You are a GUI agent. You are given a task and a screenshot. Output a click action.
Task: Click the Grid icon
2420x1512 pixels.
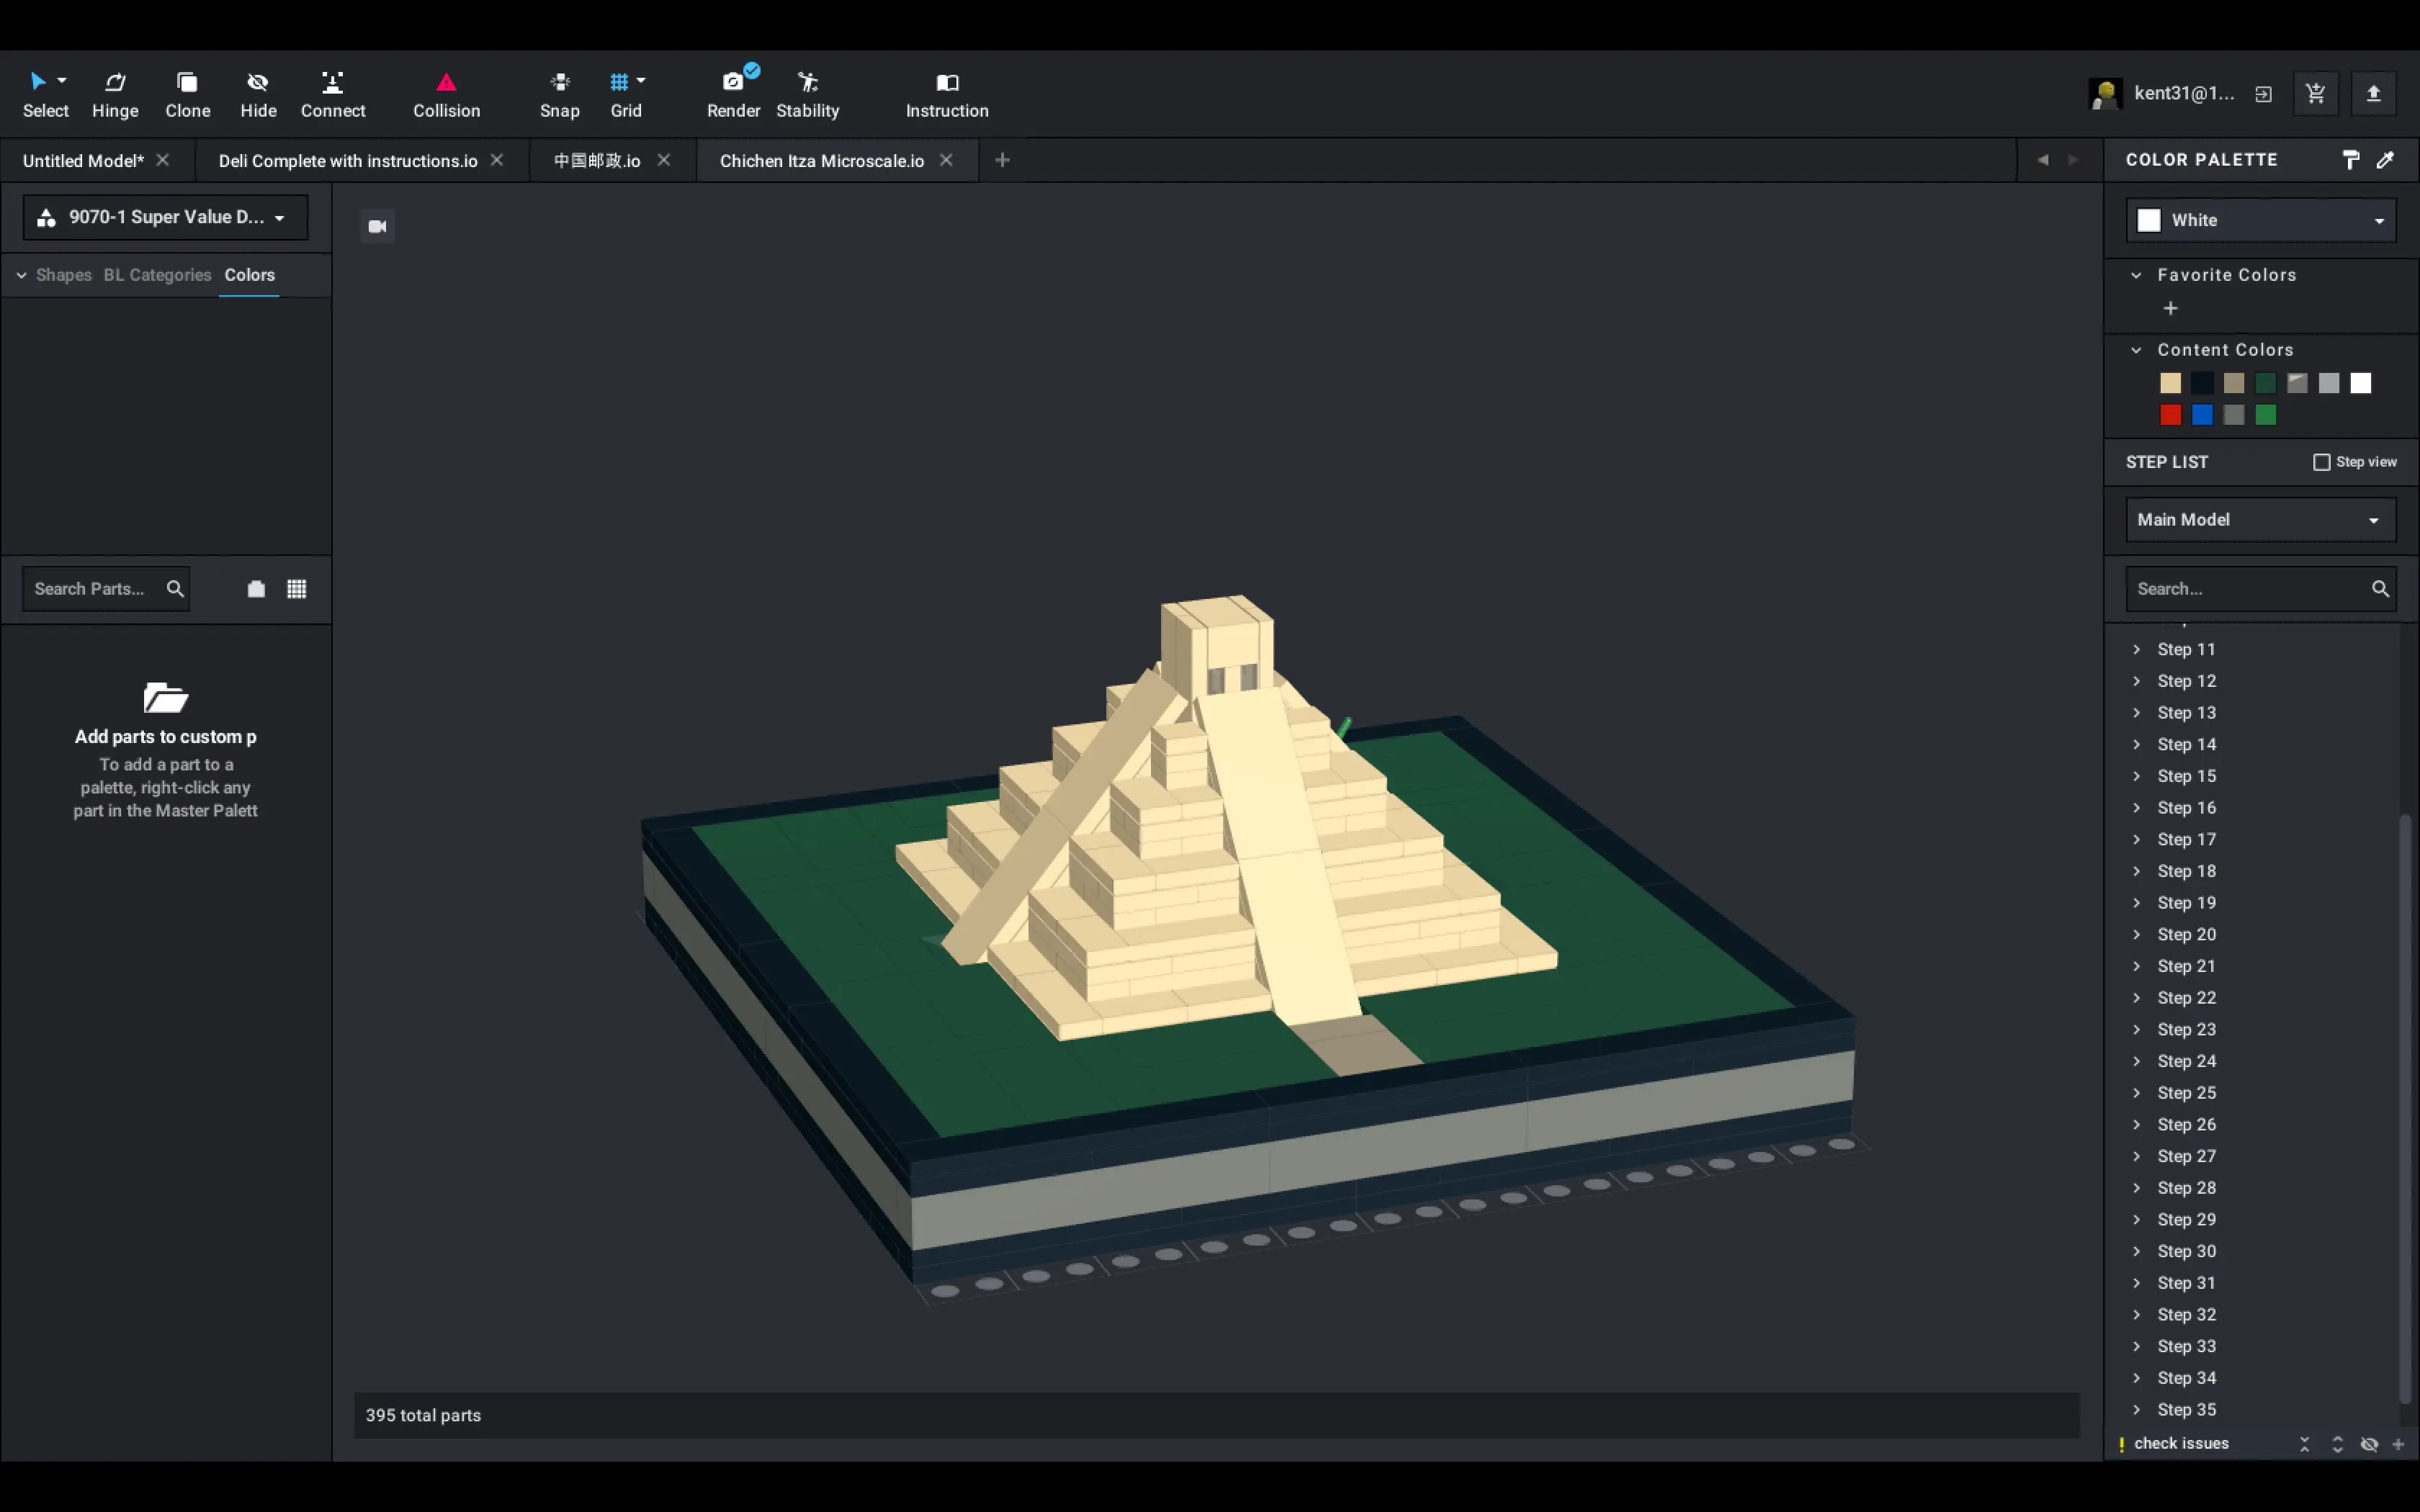[619, 82]
